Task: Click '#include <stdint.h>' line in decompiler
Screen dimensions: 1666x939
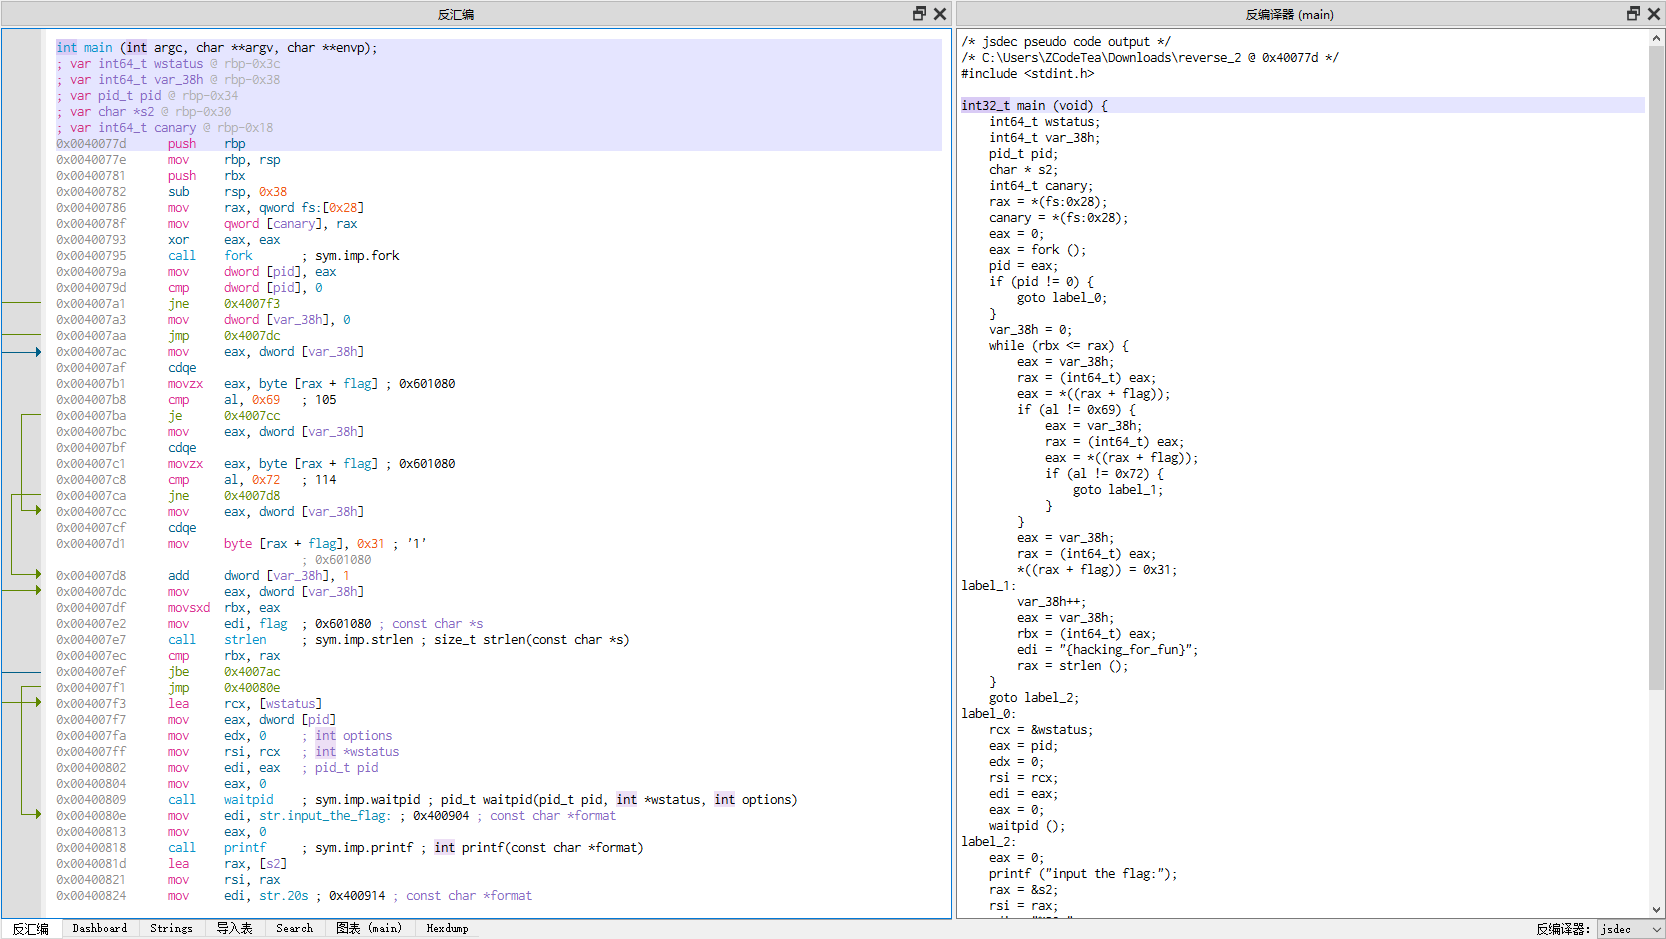Action: click(1027, 74)
